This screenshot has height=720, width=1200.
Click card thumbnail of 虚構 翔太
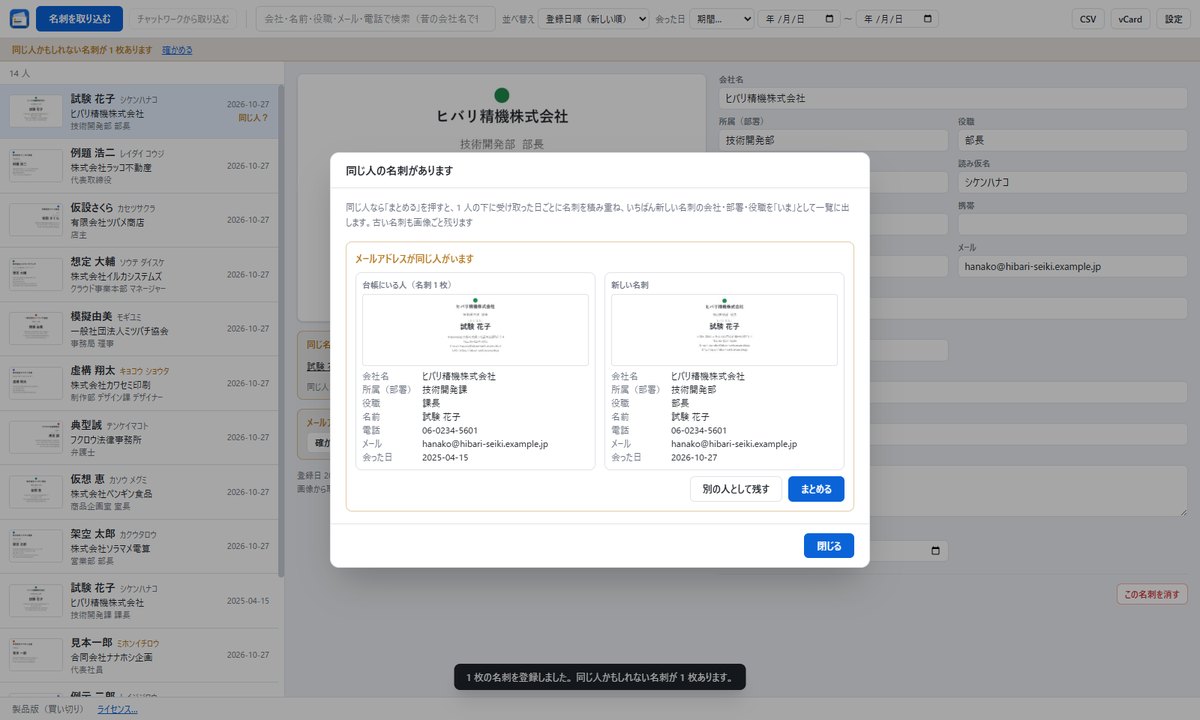click(x=36, y=384)
